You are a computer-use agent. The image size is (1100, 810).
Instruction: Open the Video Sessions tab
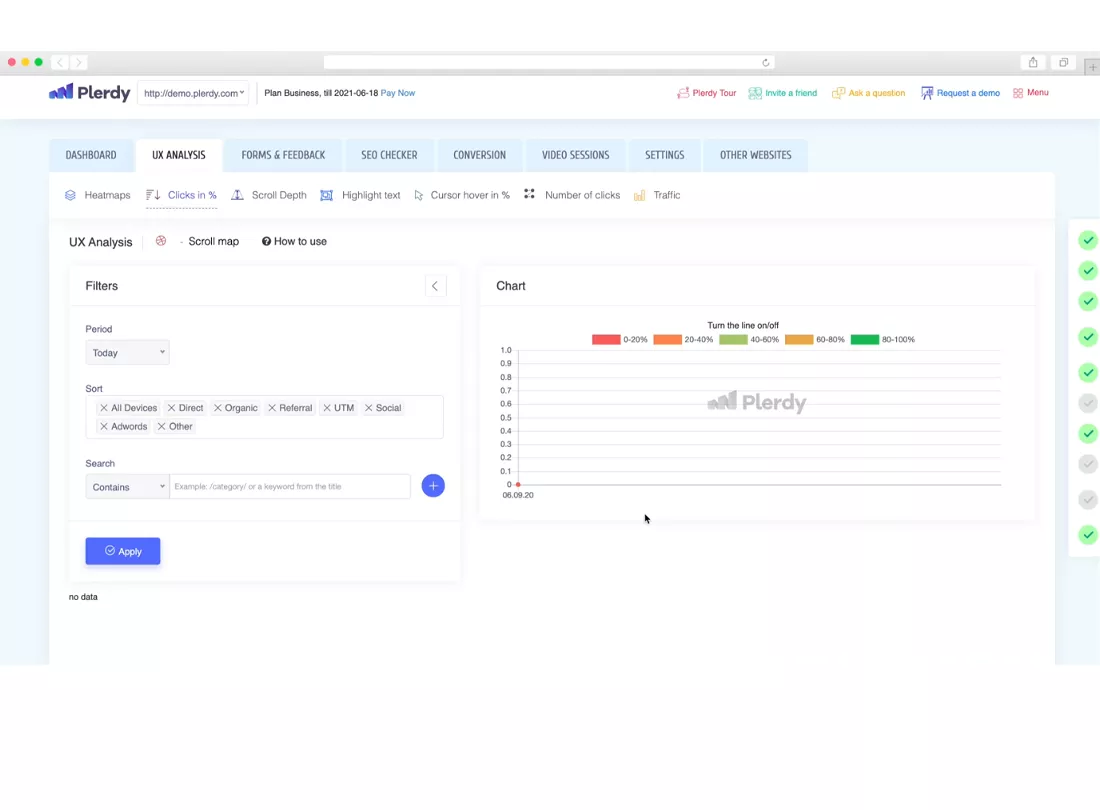(575, 155)
